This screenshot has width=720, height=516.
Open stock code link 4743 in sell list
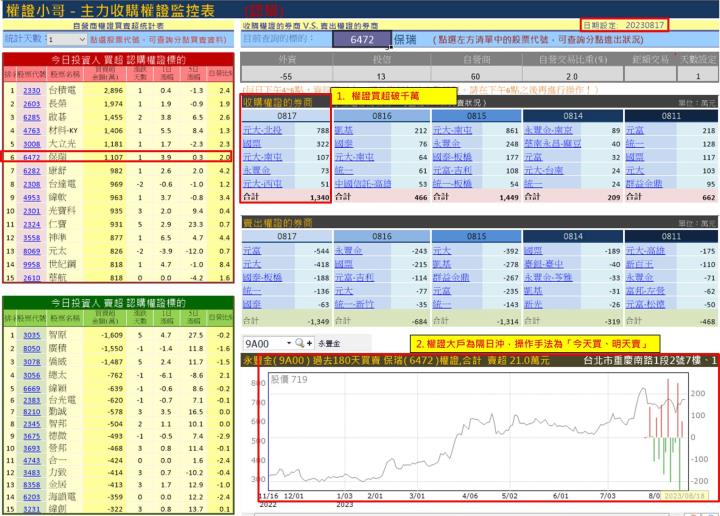32,460
